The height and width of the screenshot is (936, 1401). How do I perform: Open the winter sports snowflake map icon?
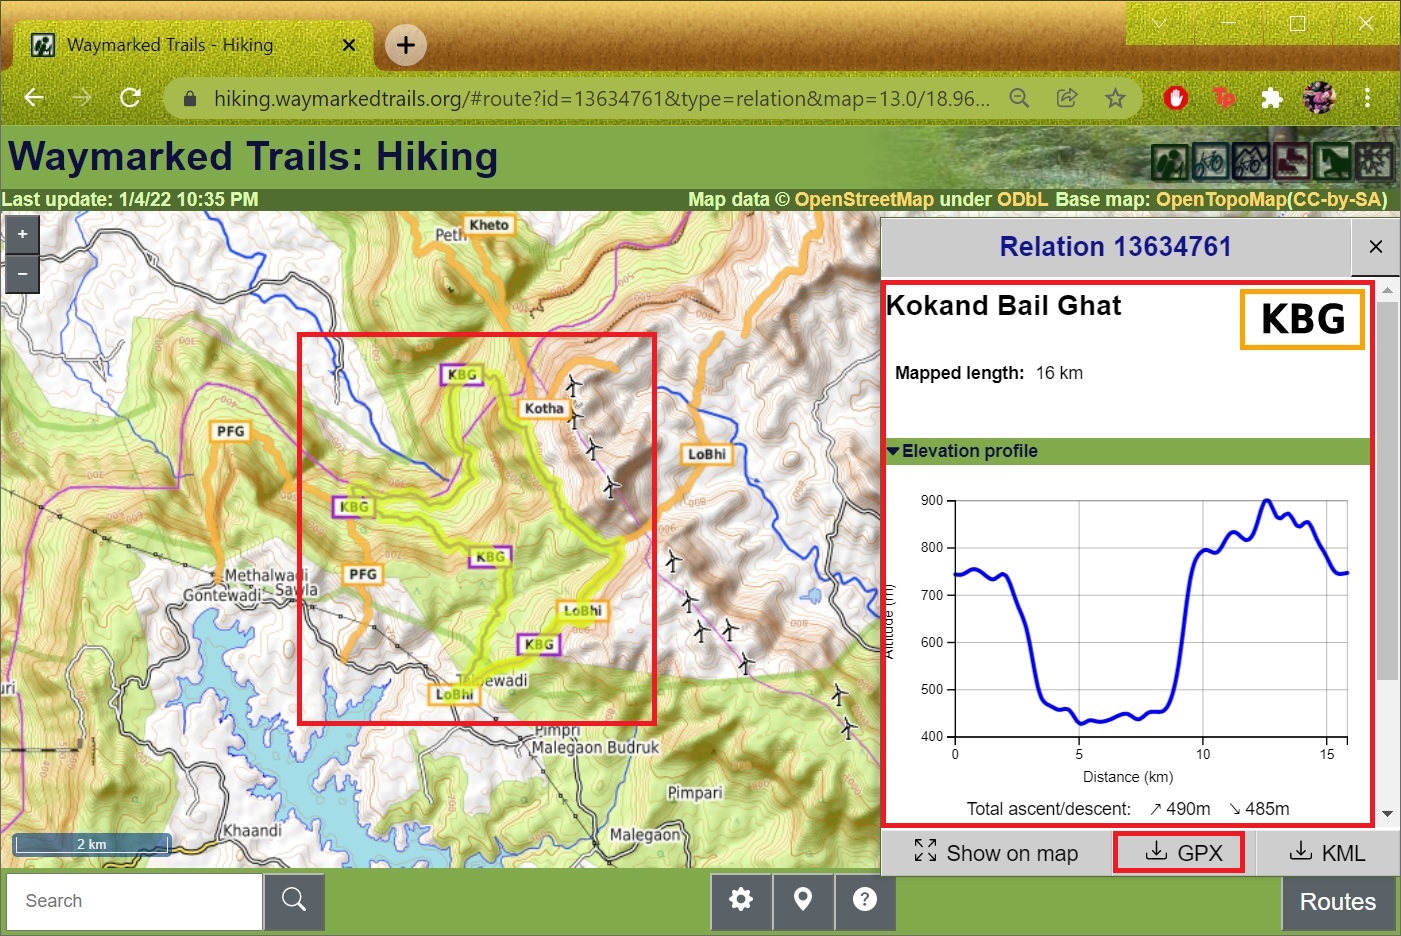tap(1375, 162)
